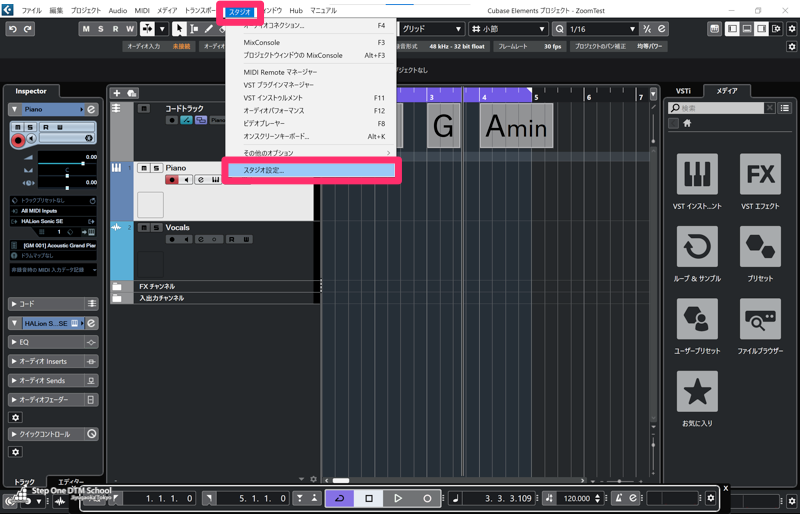This screenshot has height=514, width=800.
Task: Toggle the global Write W toolbar button
Action: click(130, 29)
